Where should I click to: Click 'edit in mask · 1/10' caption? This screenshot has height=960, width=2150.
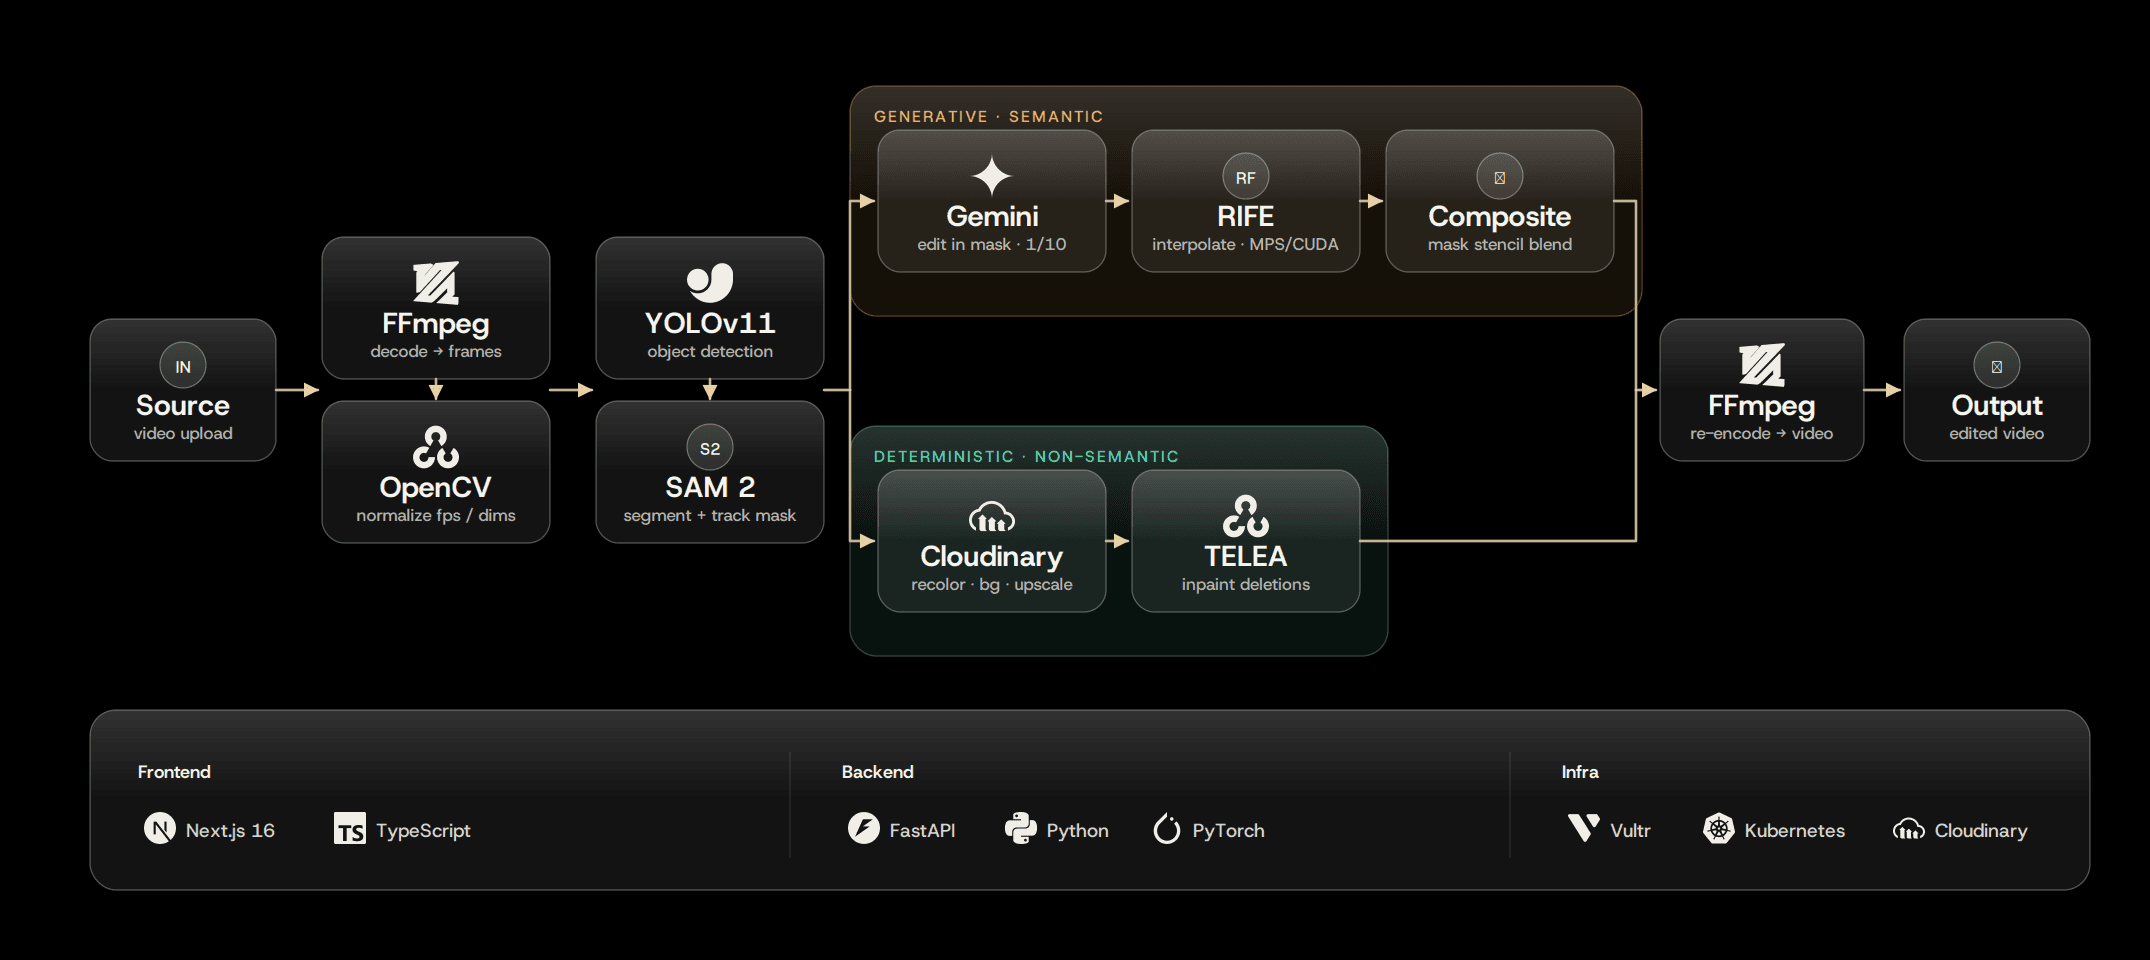click(992, 244)
